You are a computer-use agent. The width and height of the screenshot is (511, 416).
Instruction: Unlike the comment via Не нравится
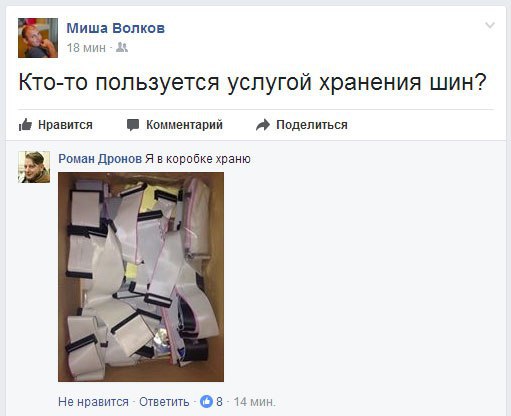click(93, 402)
